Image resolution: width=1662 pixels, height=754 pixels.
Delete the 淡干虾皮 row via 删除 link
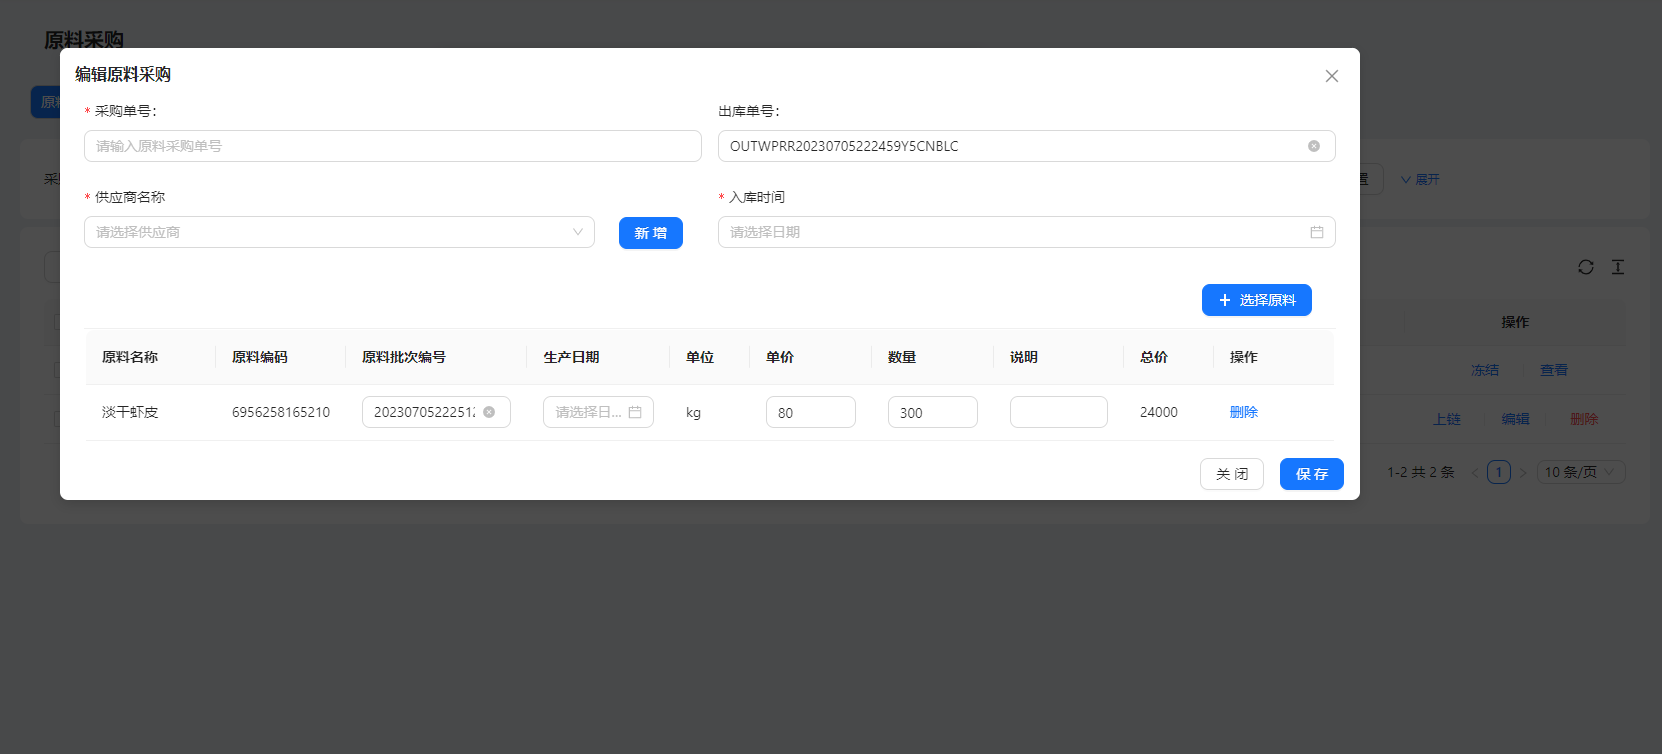[1243, 412]
